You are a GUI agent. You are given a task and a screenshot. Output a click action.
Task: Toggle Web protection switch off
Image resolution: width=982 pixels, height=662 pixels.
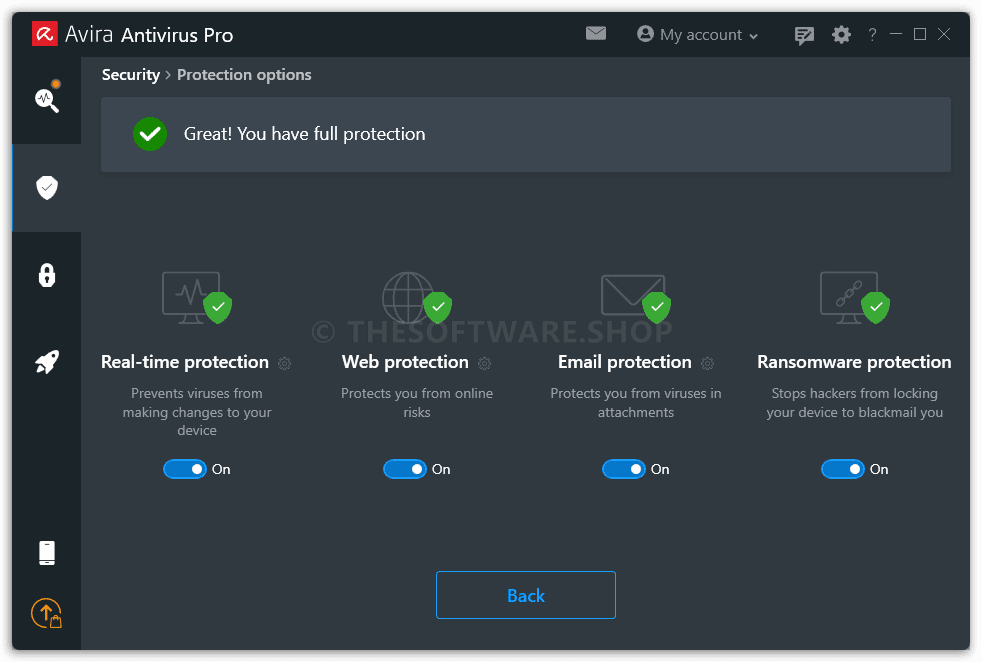click(x=405, y=469)
